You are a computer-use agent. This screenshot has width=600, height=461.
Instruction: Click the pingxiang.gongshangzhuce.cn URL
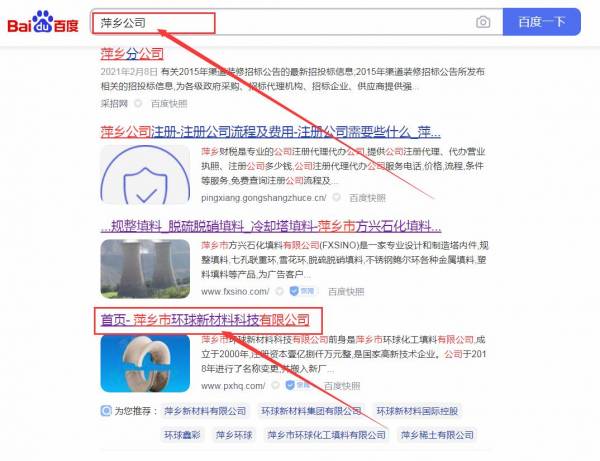264,198
